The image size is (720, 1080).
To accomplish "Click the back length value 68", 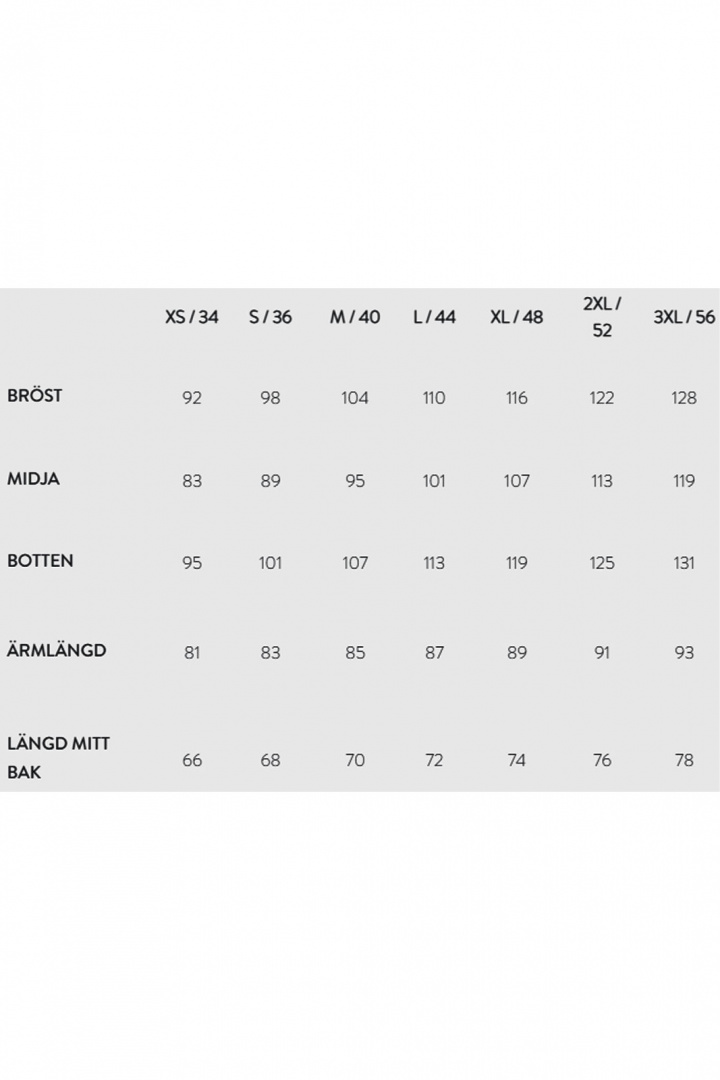I will click(270, 760).
